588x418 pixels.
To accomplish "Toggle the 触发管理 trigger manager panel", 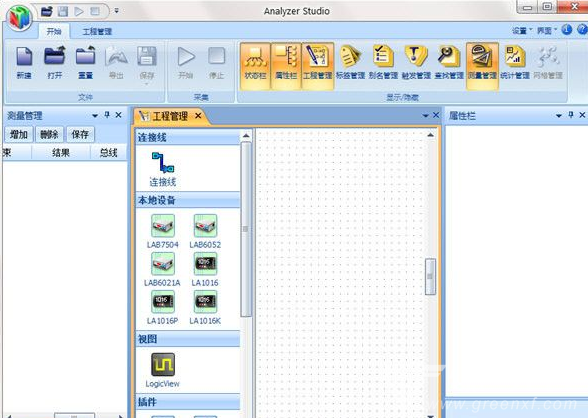I will tap(416, 63).
